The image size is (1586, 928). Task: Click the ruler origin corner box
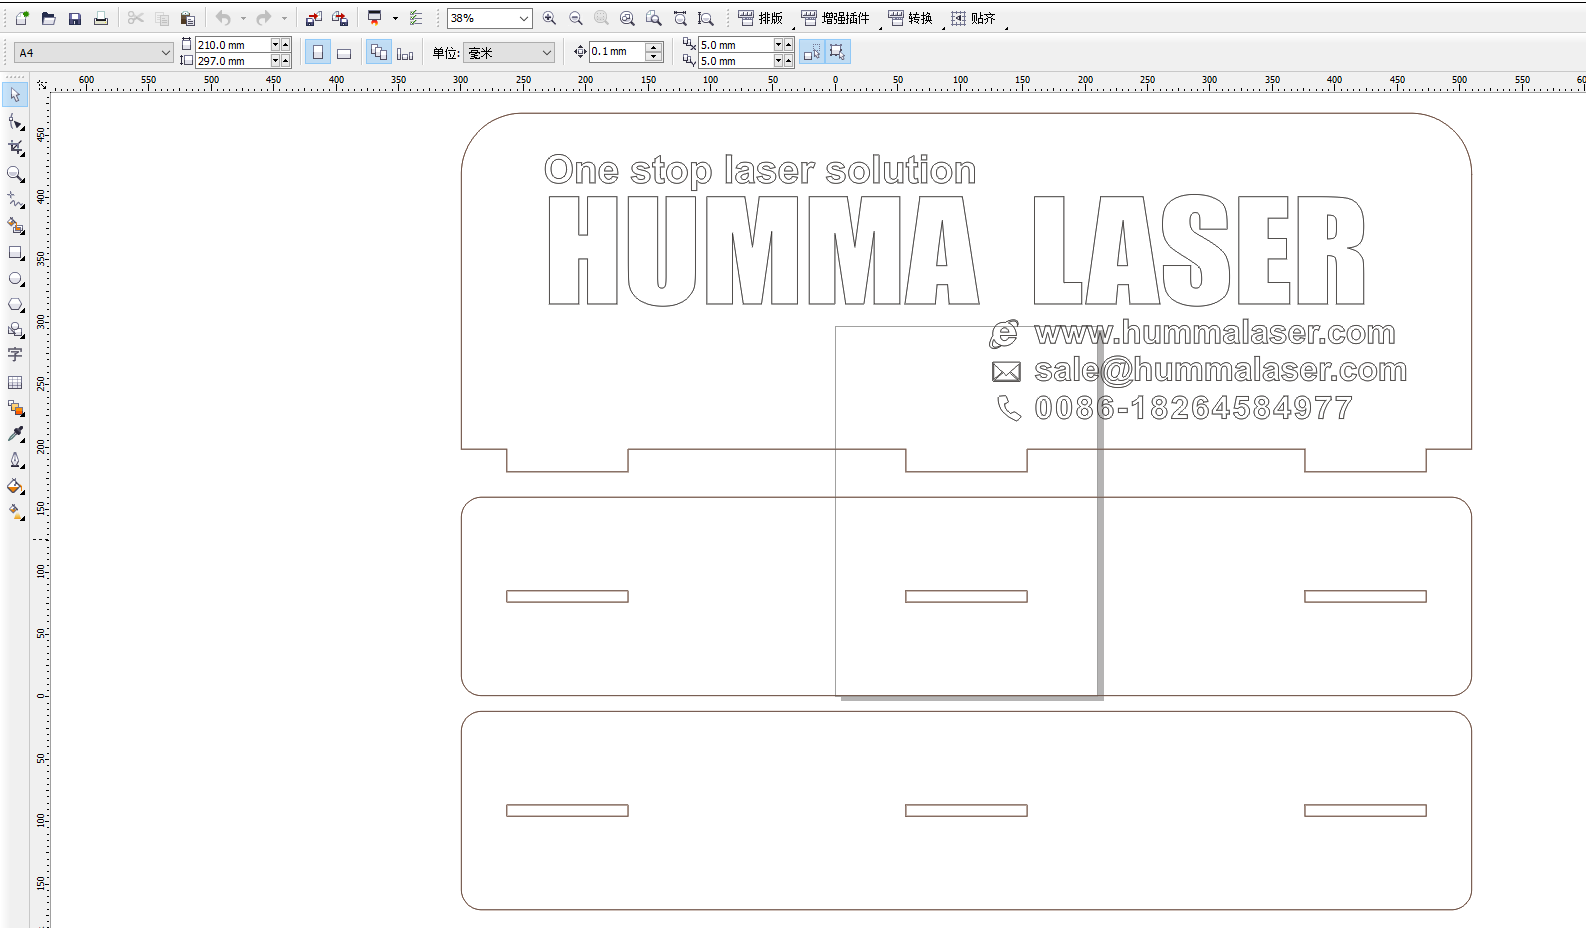coord(41,85)
